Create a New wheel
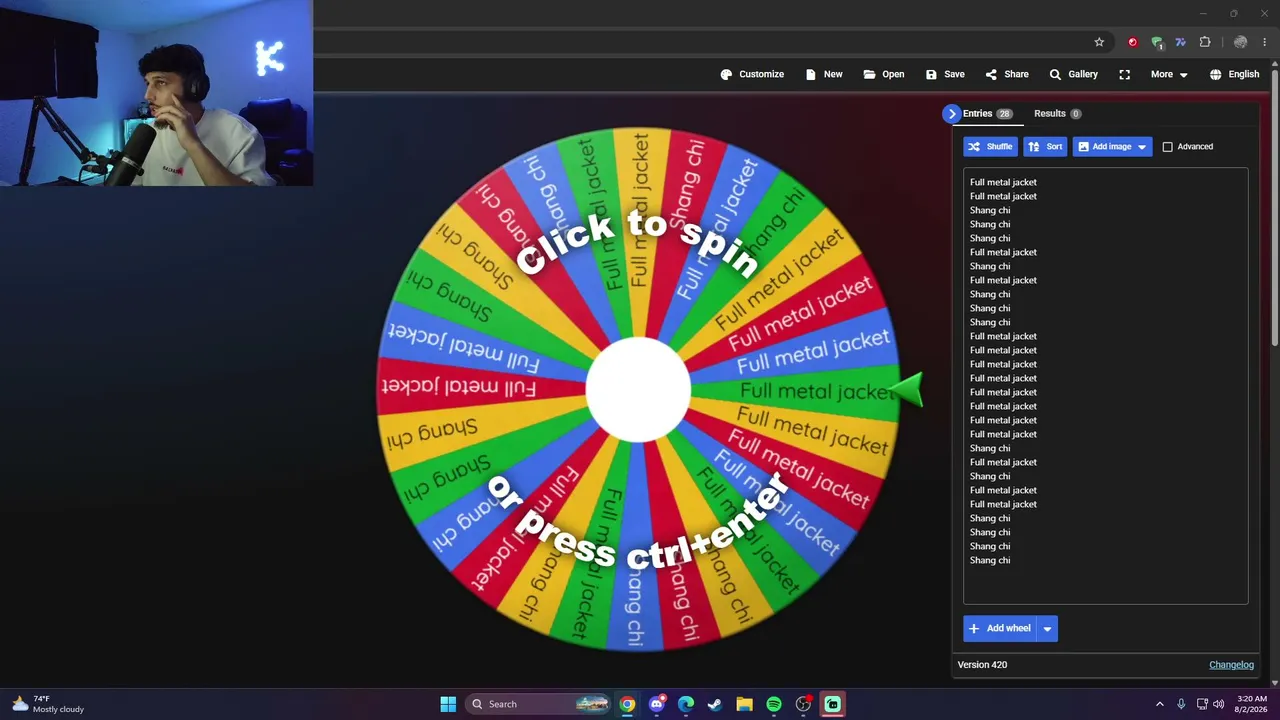The width and height of the screenshot is (1280, 720). (824, 74)
